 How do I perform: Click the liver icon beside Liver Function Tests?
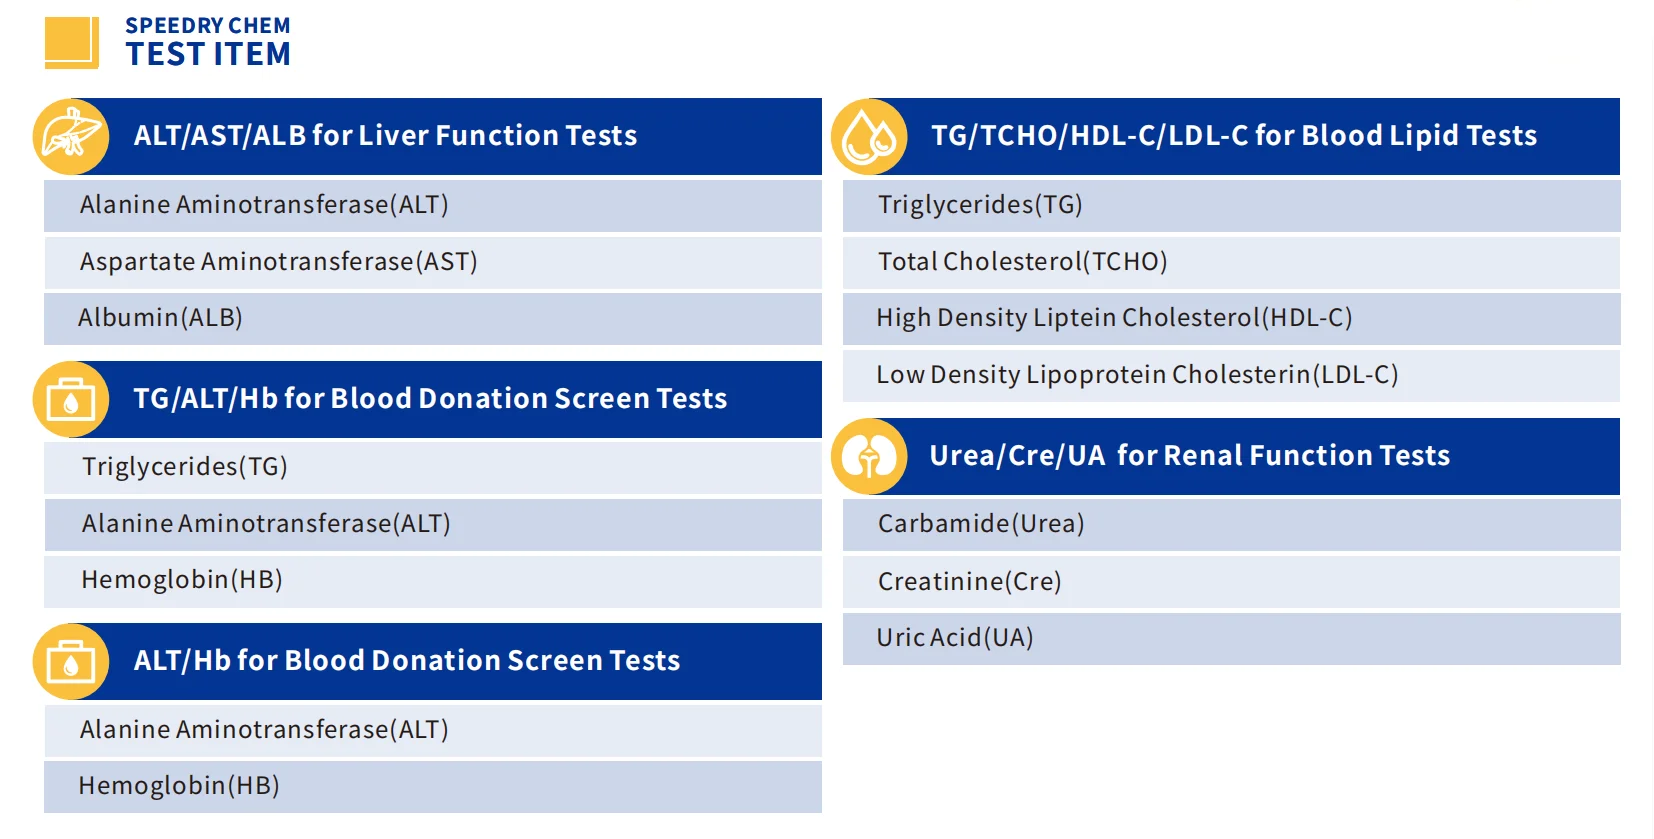pyautogui.click(x=71, y=136)
